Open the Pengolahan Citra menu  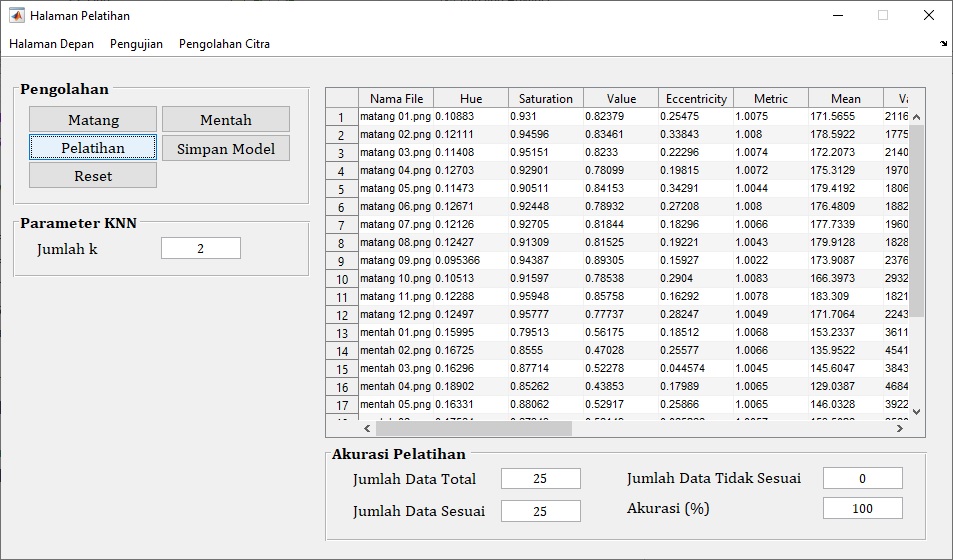pyautogui.click(x=224, y=44)
